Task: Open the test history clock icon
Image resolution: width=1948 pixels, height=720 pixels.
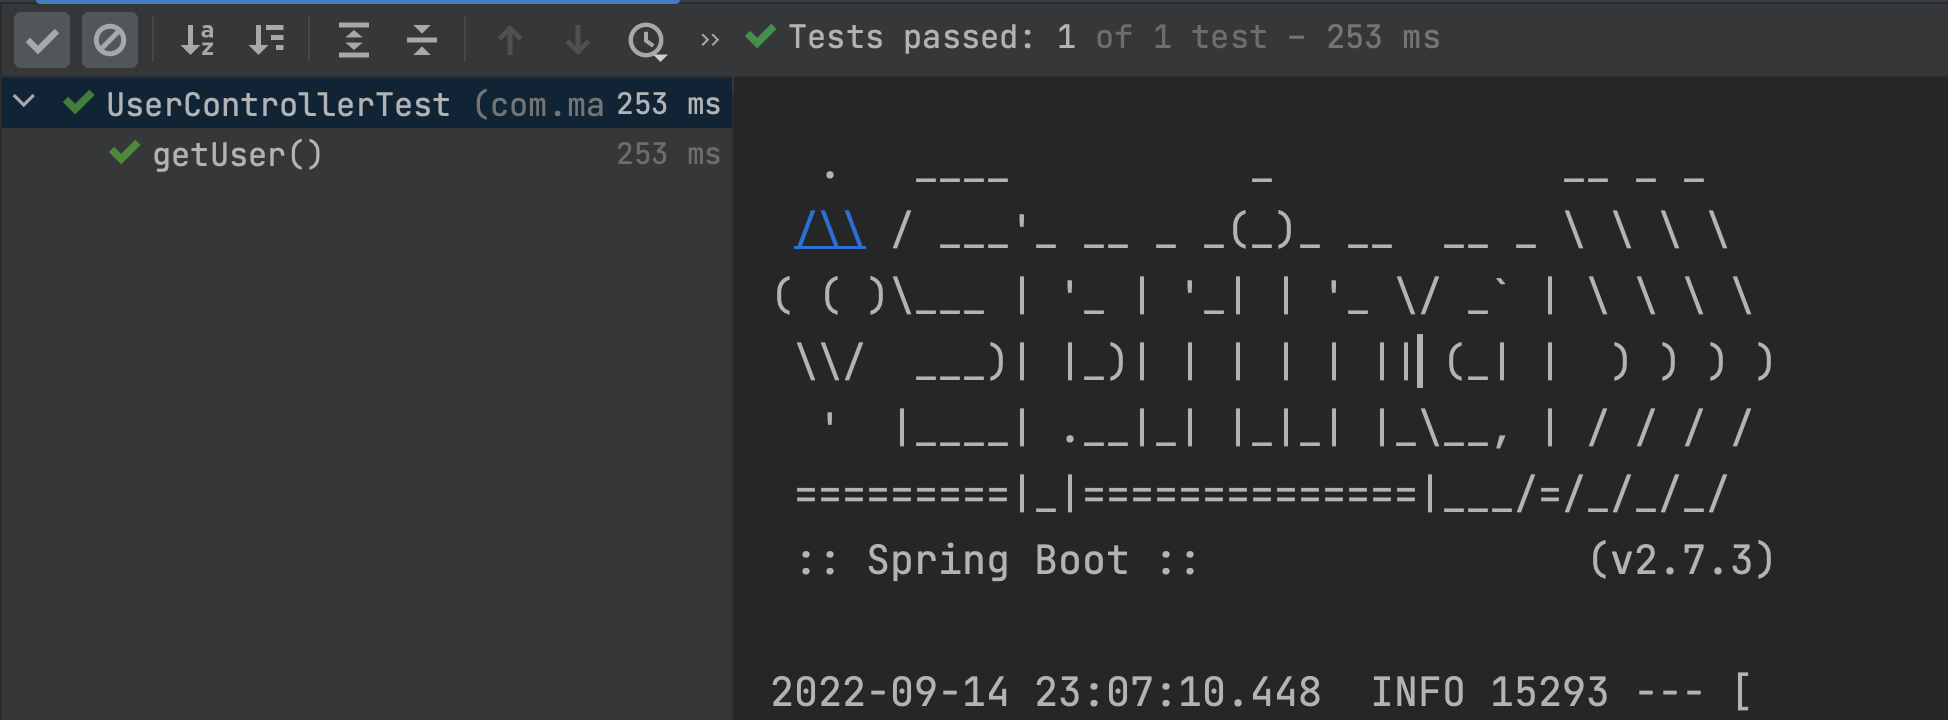Action: click(646, 41)
